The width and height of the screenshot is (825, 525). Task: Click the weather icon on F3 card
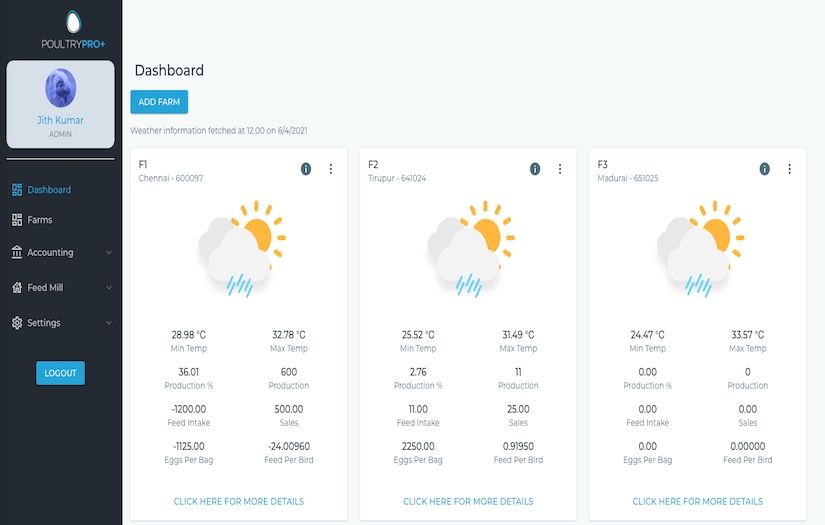(x=700, y=249)
